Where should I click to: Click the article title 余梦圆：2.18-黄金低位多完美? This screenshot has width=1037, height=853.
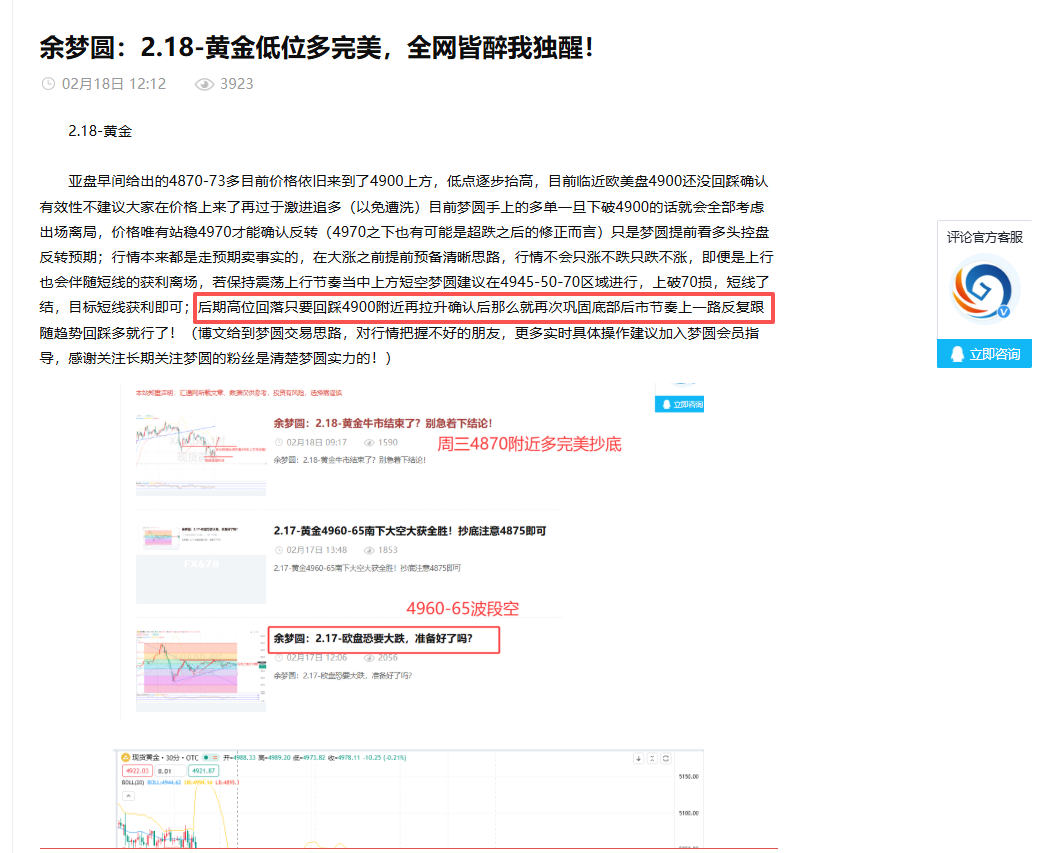pyautogui.click(x=316, y=48)
